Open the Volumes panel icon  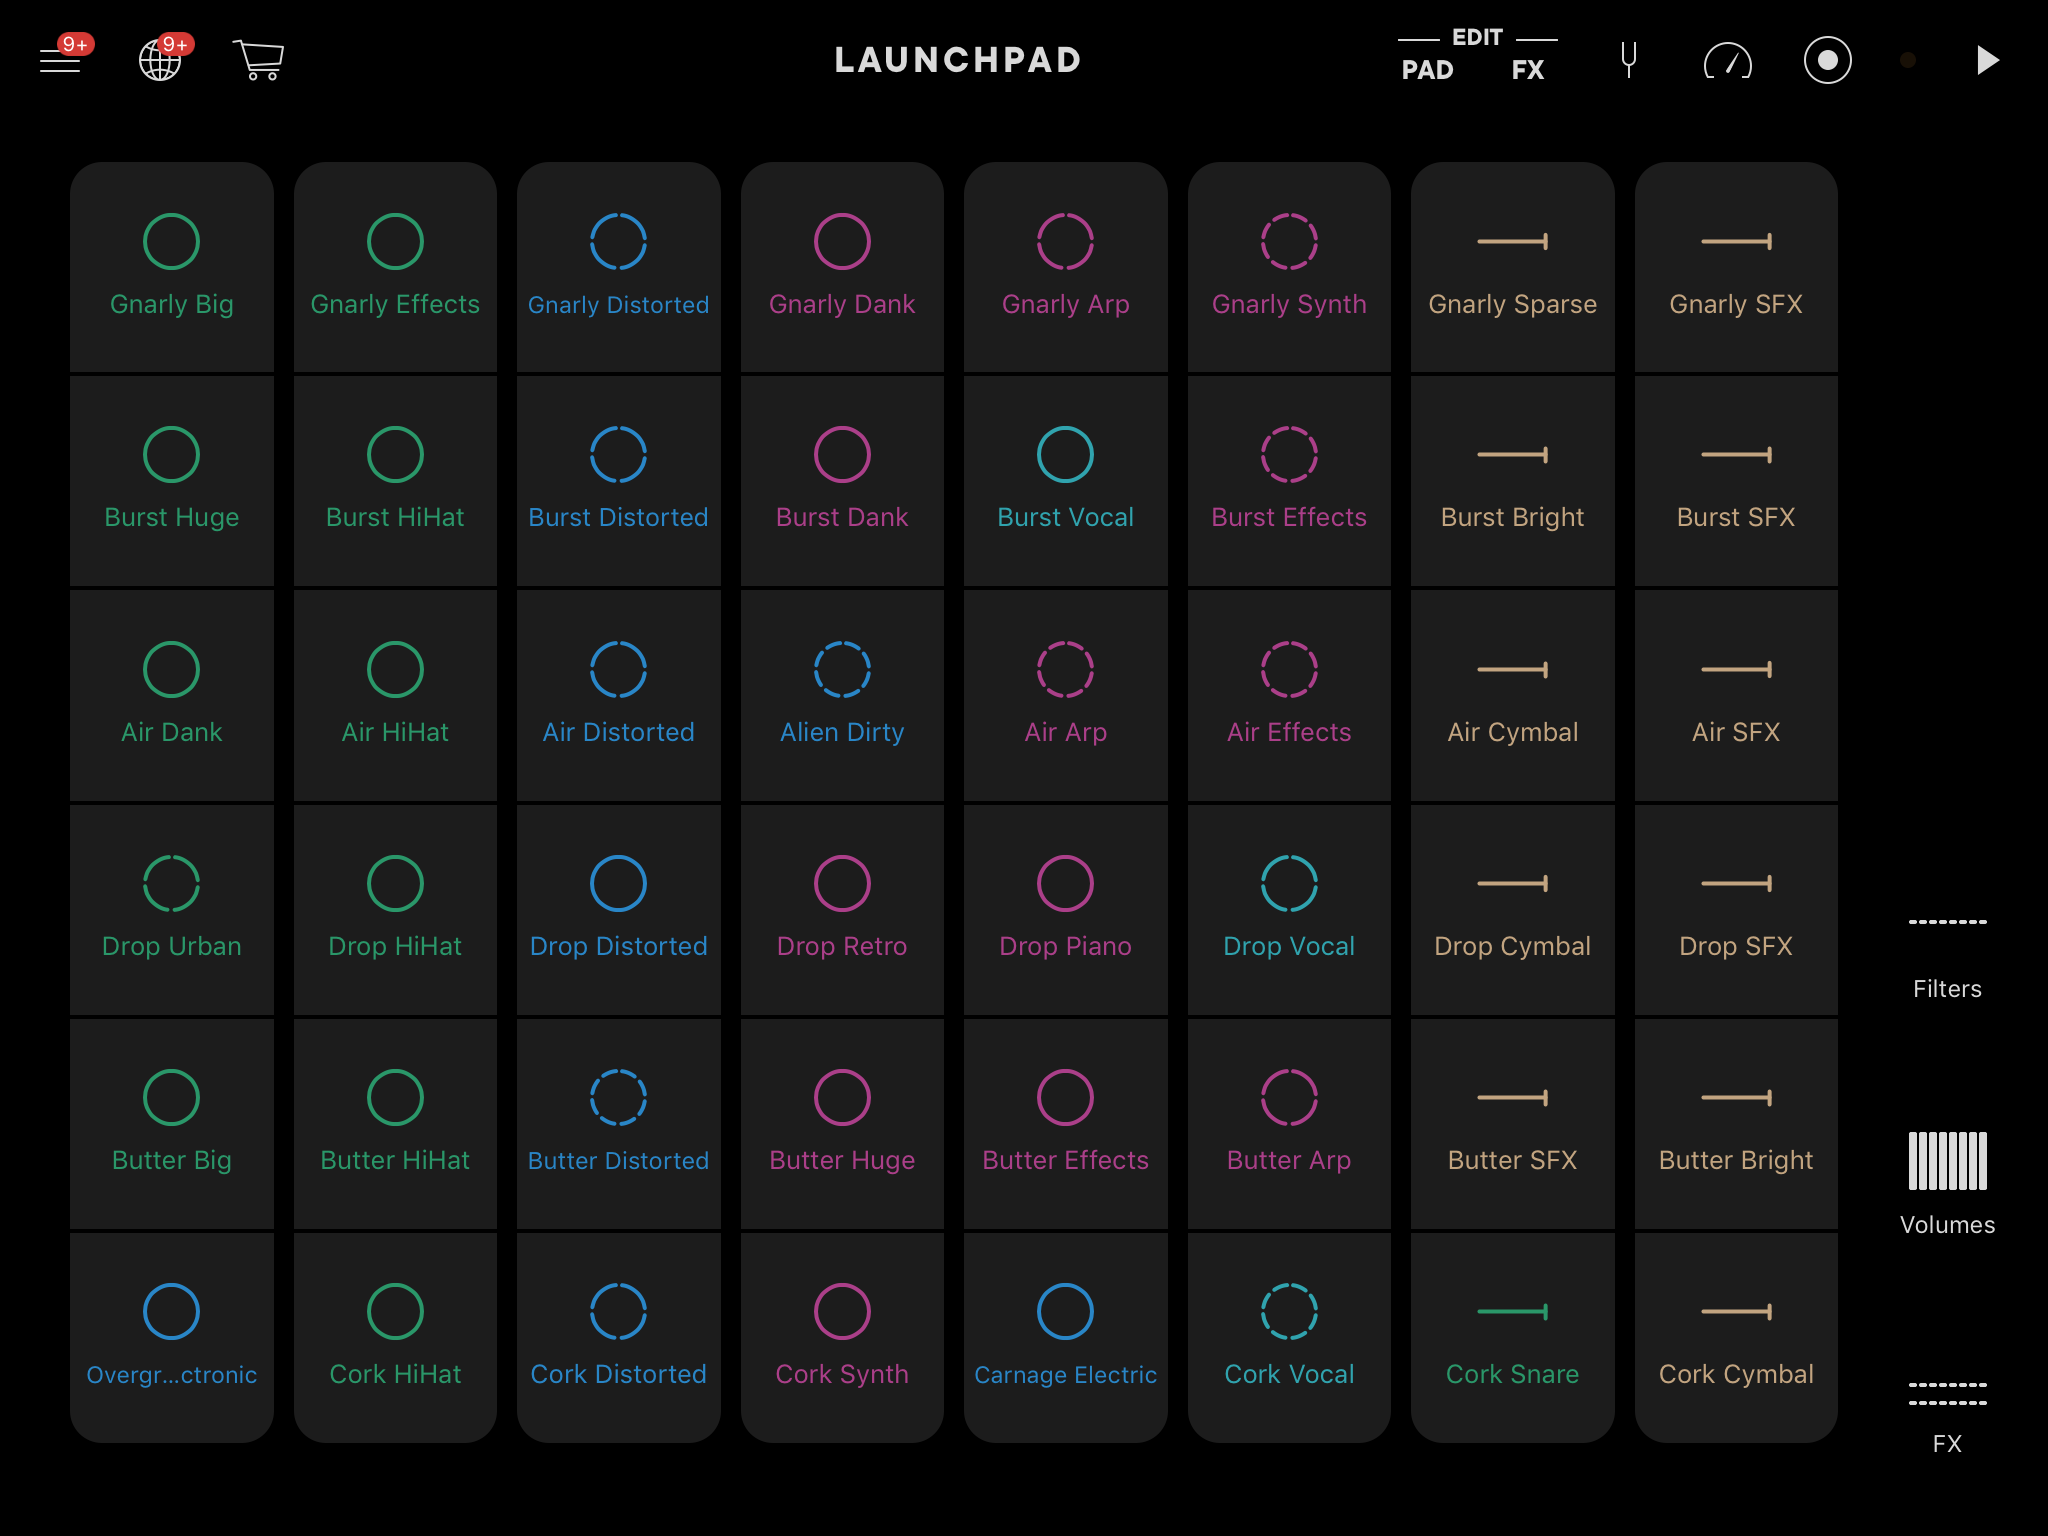click(1947, 1162)
